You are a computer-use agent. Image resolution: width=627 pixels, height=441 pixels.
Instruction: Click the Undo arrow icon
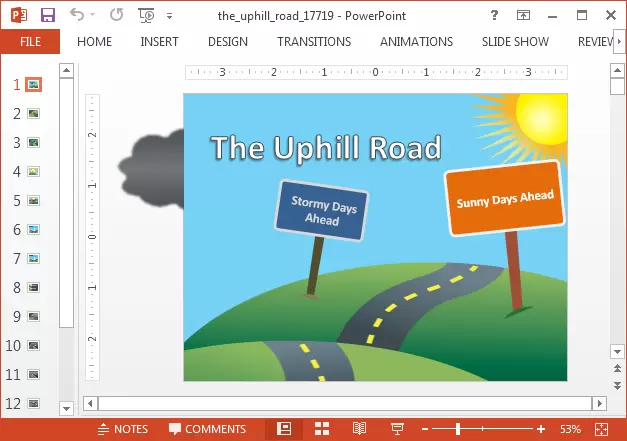click(79, 15)
